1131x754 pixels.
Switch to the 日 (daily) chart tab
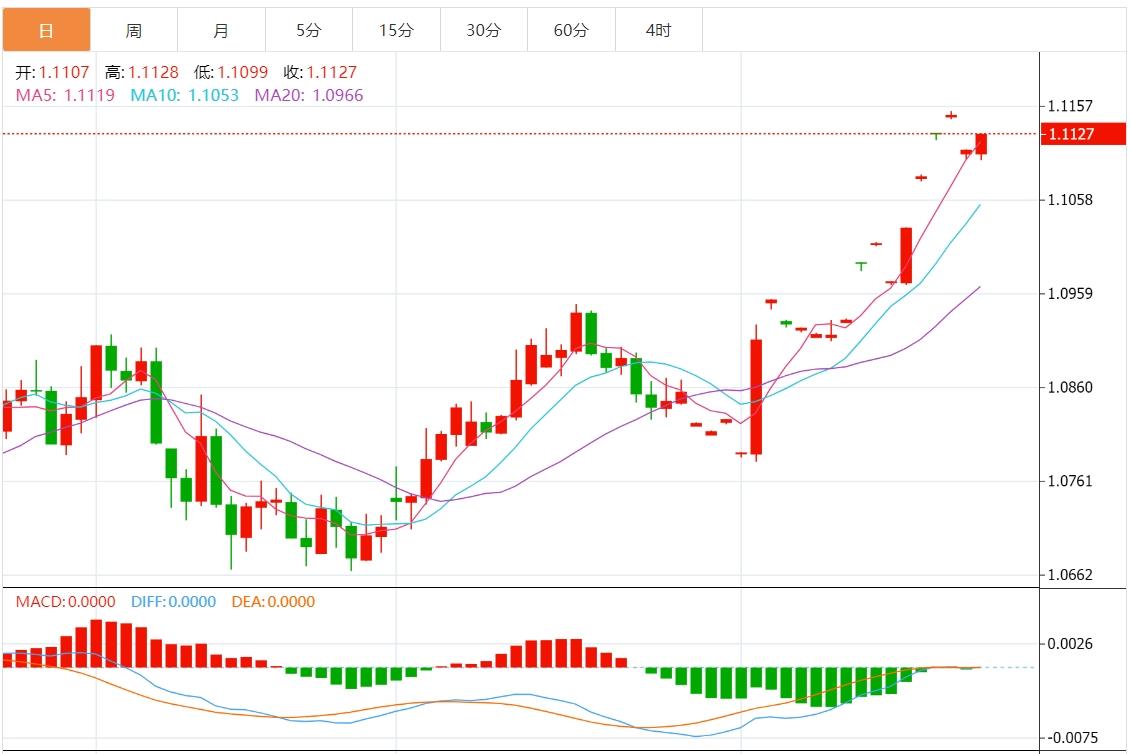point(46,31)
